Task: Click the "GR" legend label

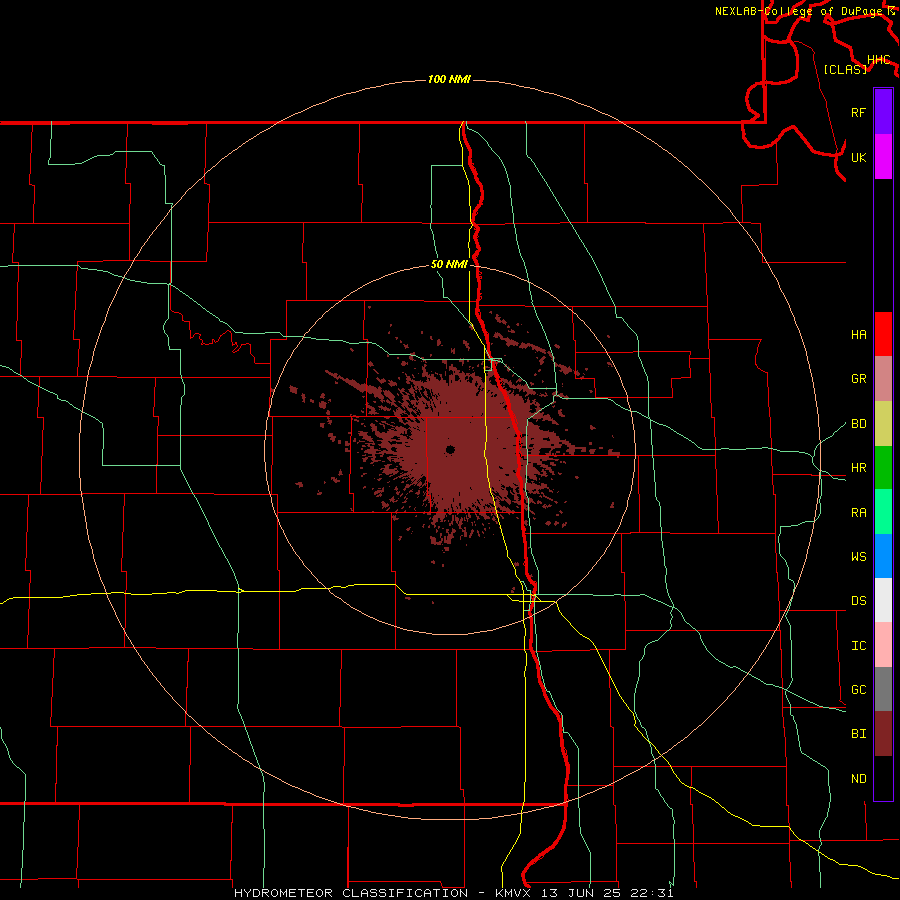Action: click(858, 379)
